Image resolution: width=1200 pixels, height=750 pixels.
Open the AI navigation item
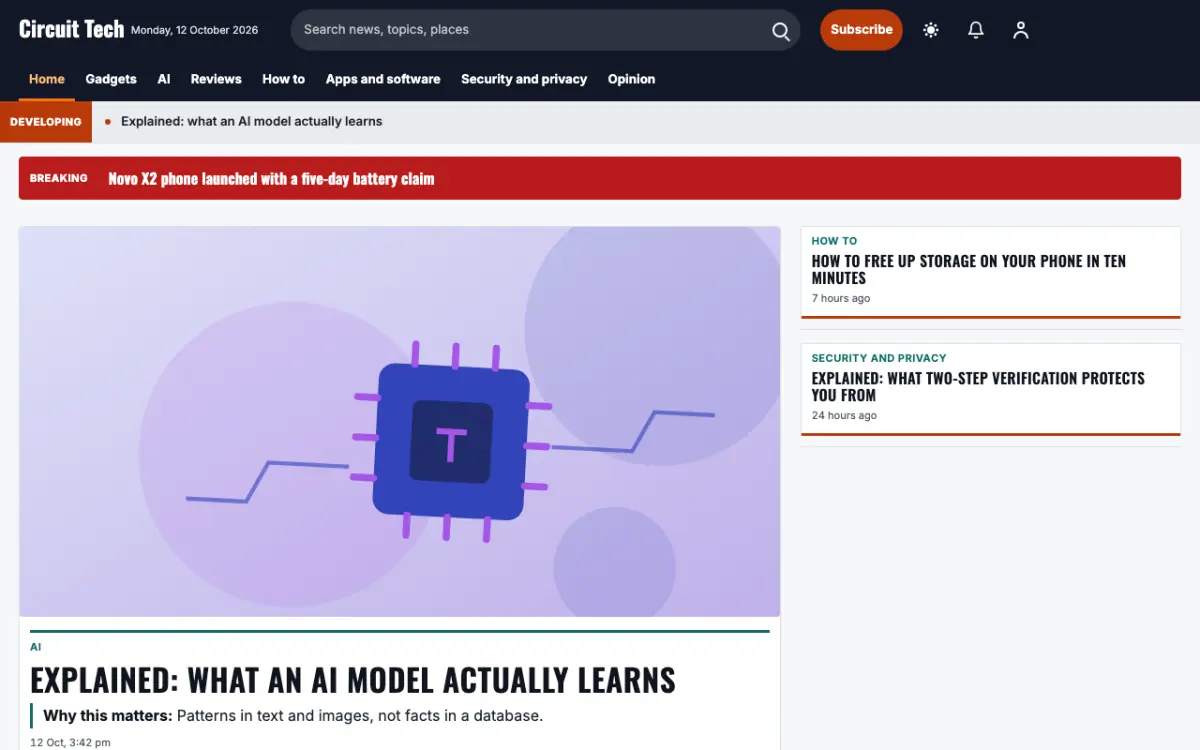pos(164,79)
